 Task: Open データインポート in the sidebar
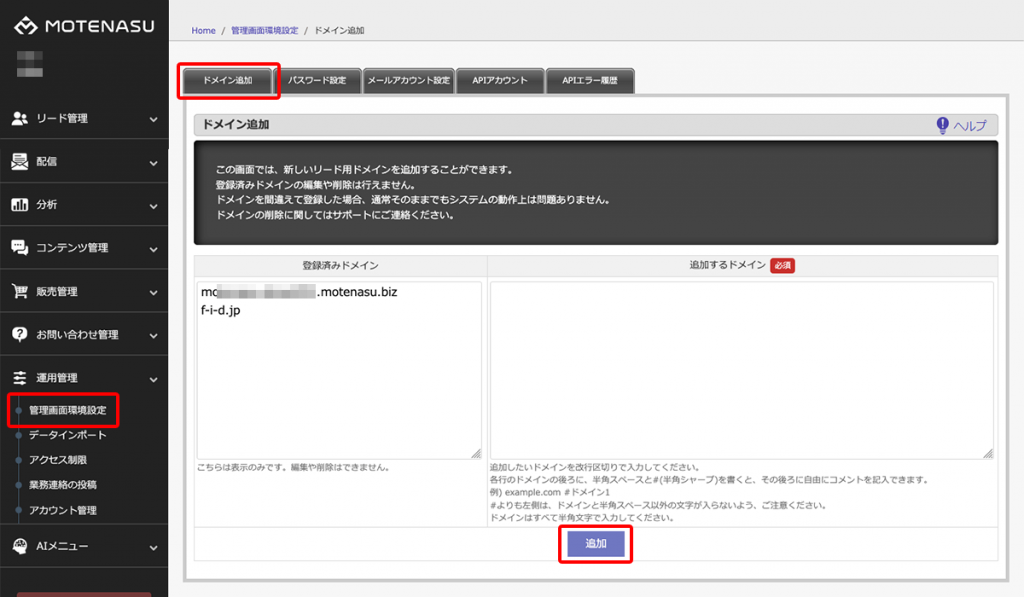point(68,435)
